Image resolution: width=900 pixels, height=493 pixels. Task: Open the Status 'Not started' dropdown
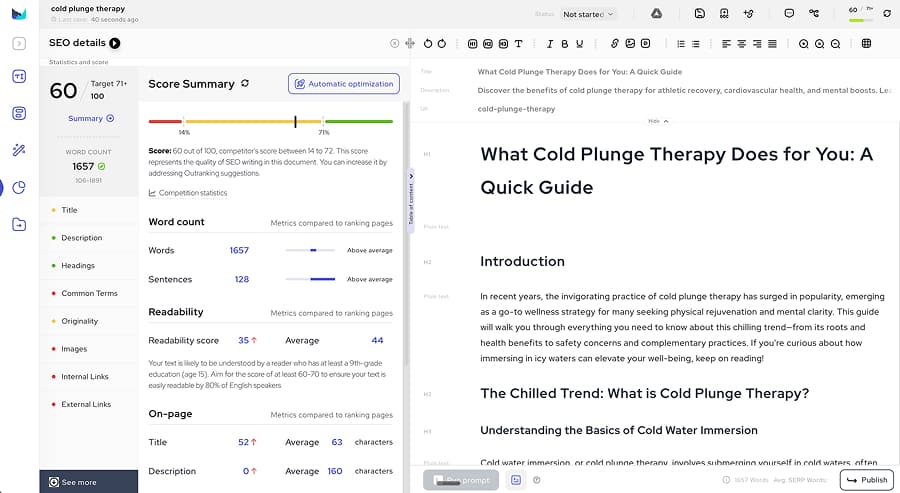pyautogui.click(x=588, y=15)
